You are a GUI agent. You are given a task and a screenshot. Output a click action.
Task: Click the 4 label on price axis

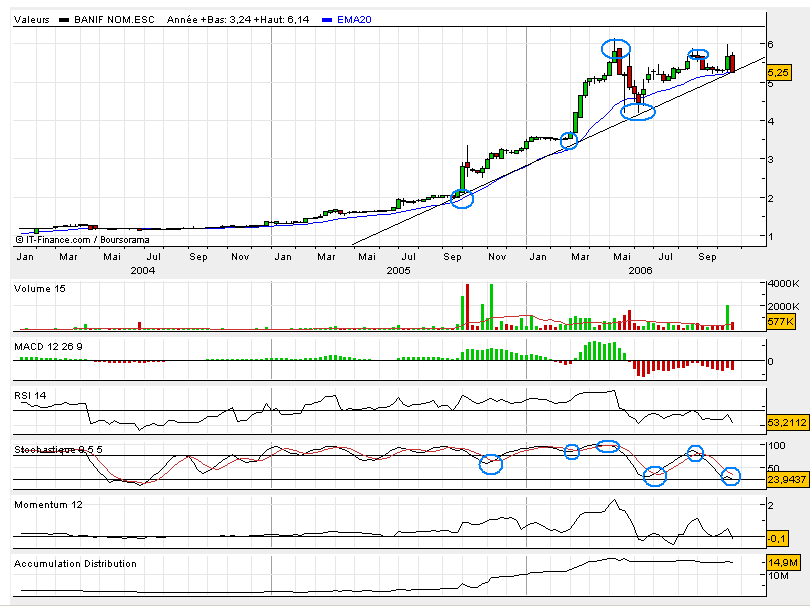coord(770,121)
